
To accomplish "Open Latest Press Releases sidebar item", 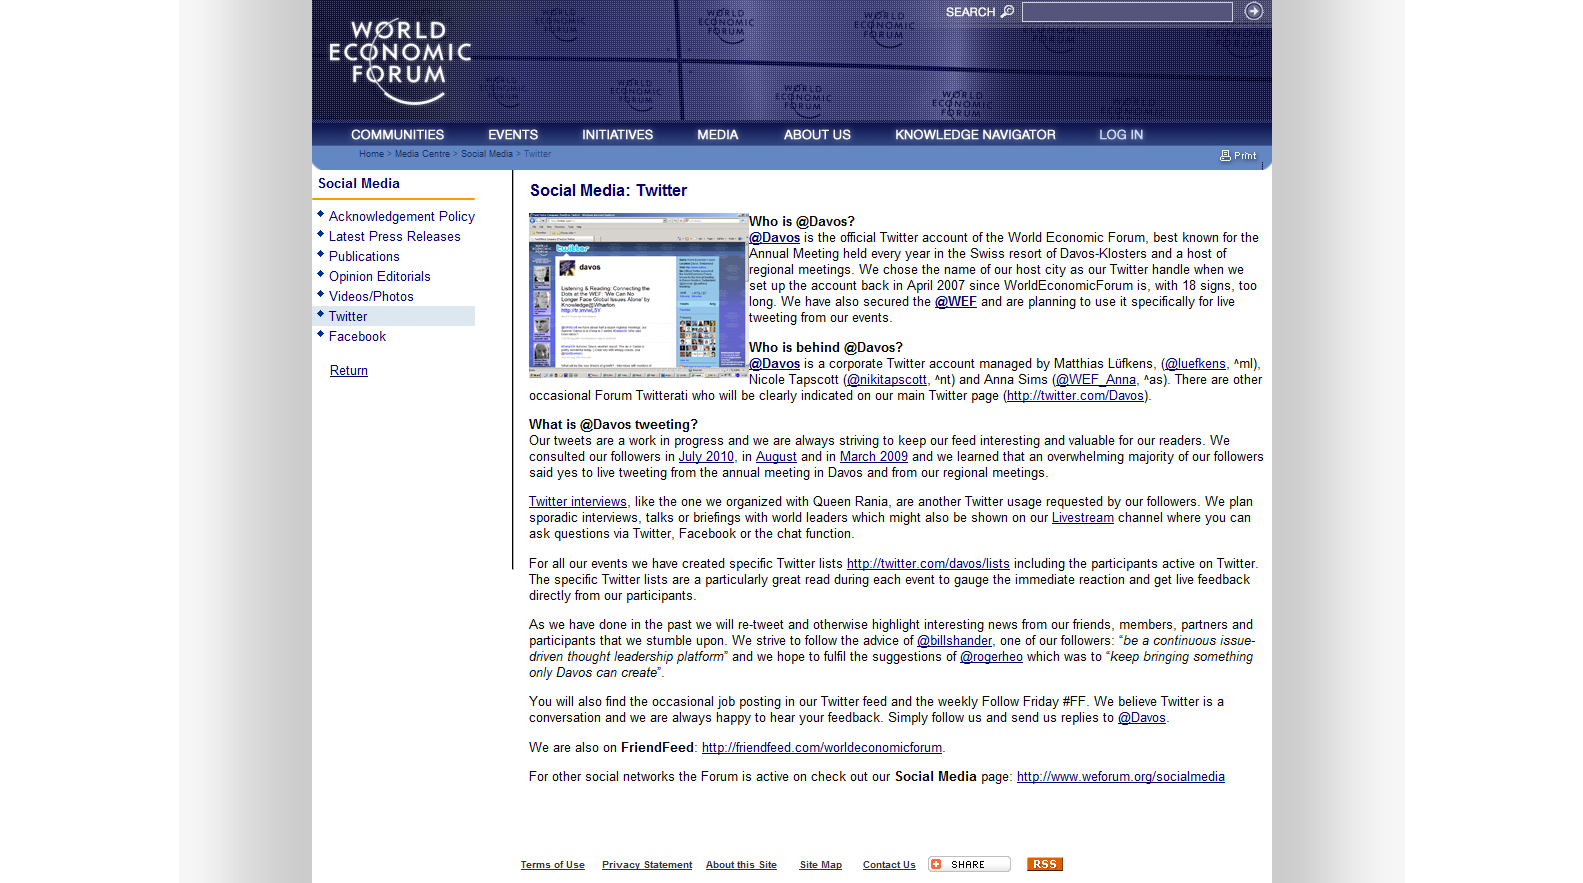I will [395, 236].
